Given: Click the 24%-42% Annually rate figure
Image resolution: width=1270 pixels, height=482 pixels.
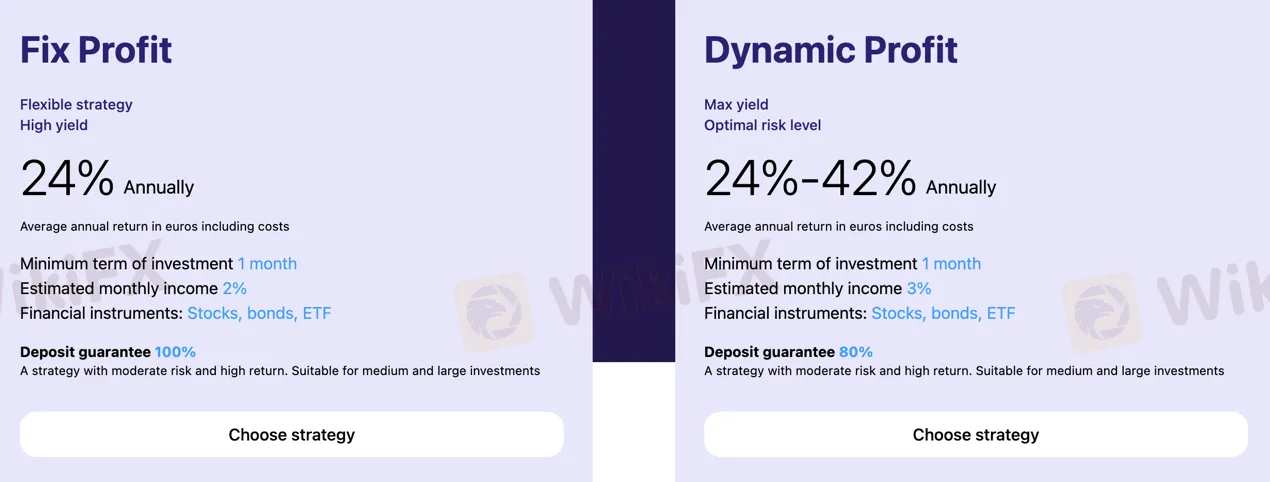Looking at the screenshot, I should (x=810, y=180).
